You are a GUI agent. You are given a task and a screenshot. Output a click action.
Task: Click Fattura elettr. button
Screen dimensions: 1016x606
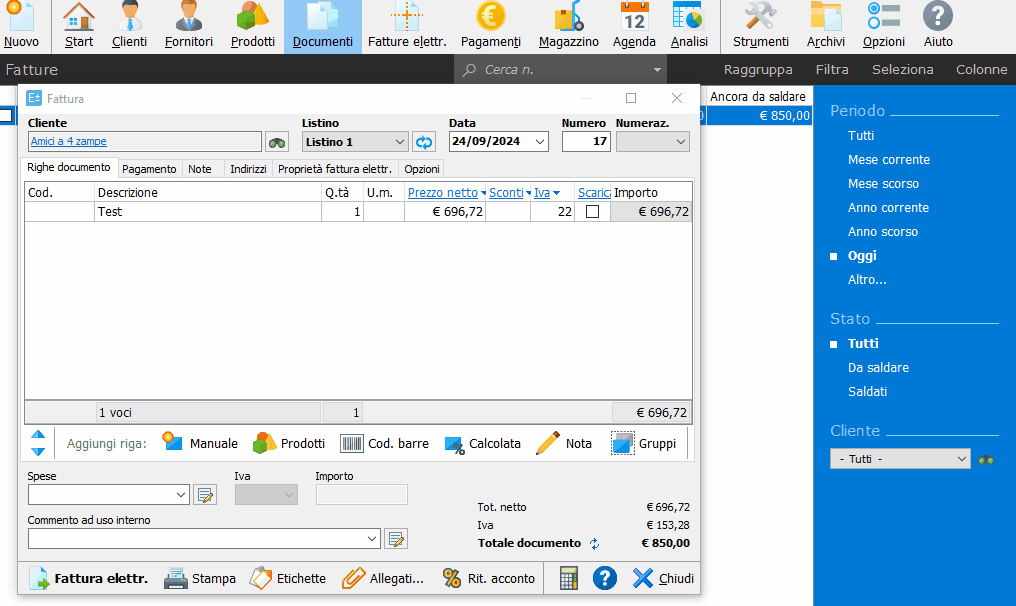(89, 578)
